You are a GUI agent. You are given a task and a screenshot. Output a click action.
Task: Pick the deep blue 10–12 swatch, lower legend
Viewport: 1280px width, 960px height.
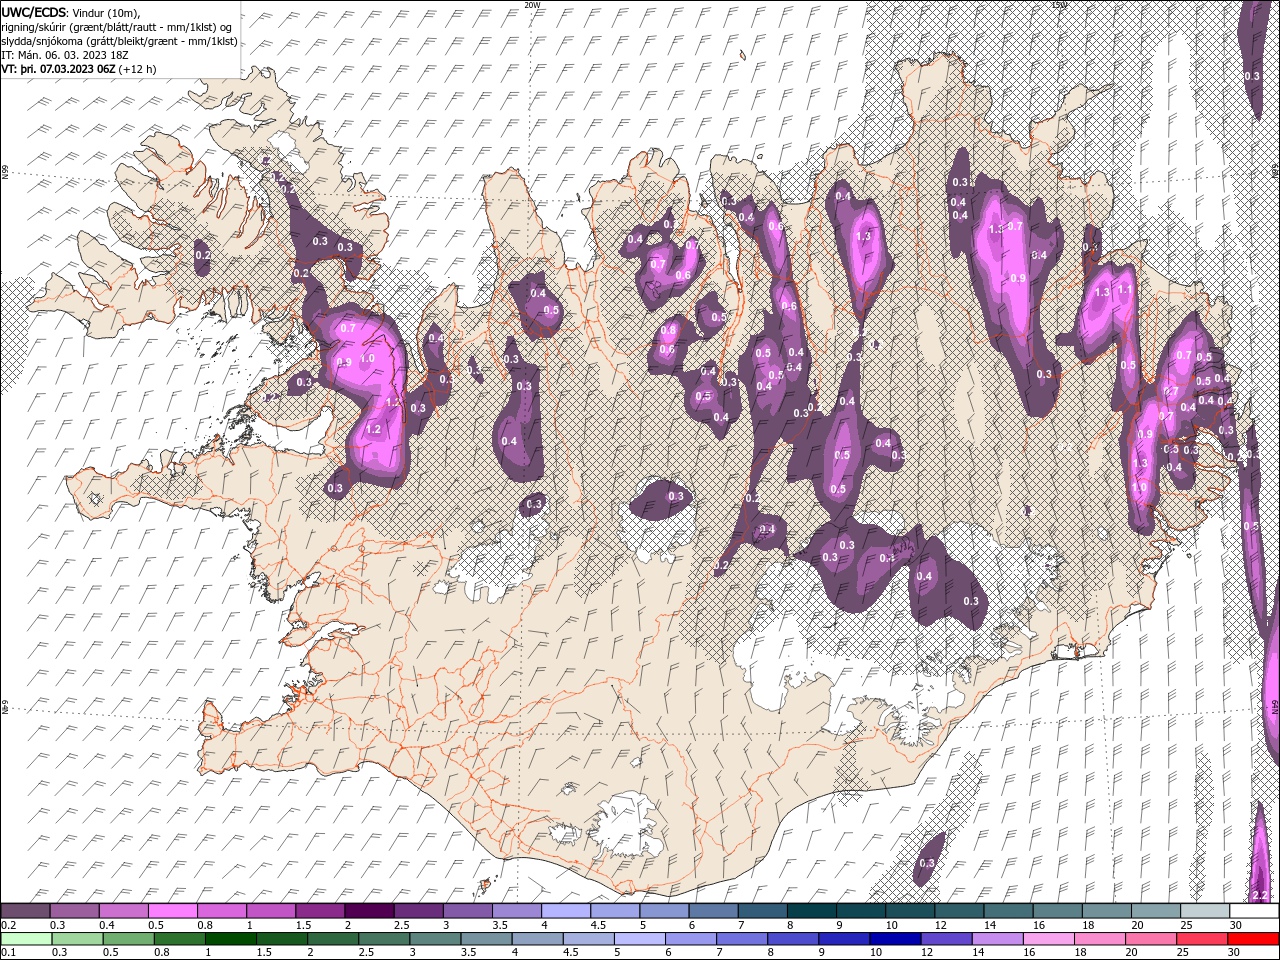coord(897,939)
